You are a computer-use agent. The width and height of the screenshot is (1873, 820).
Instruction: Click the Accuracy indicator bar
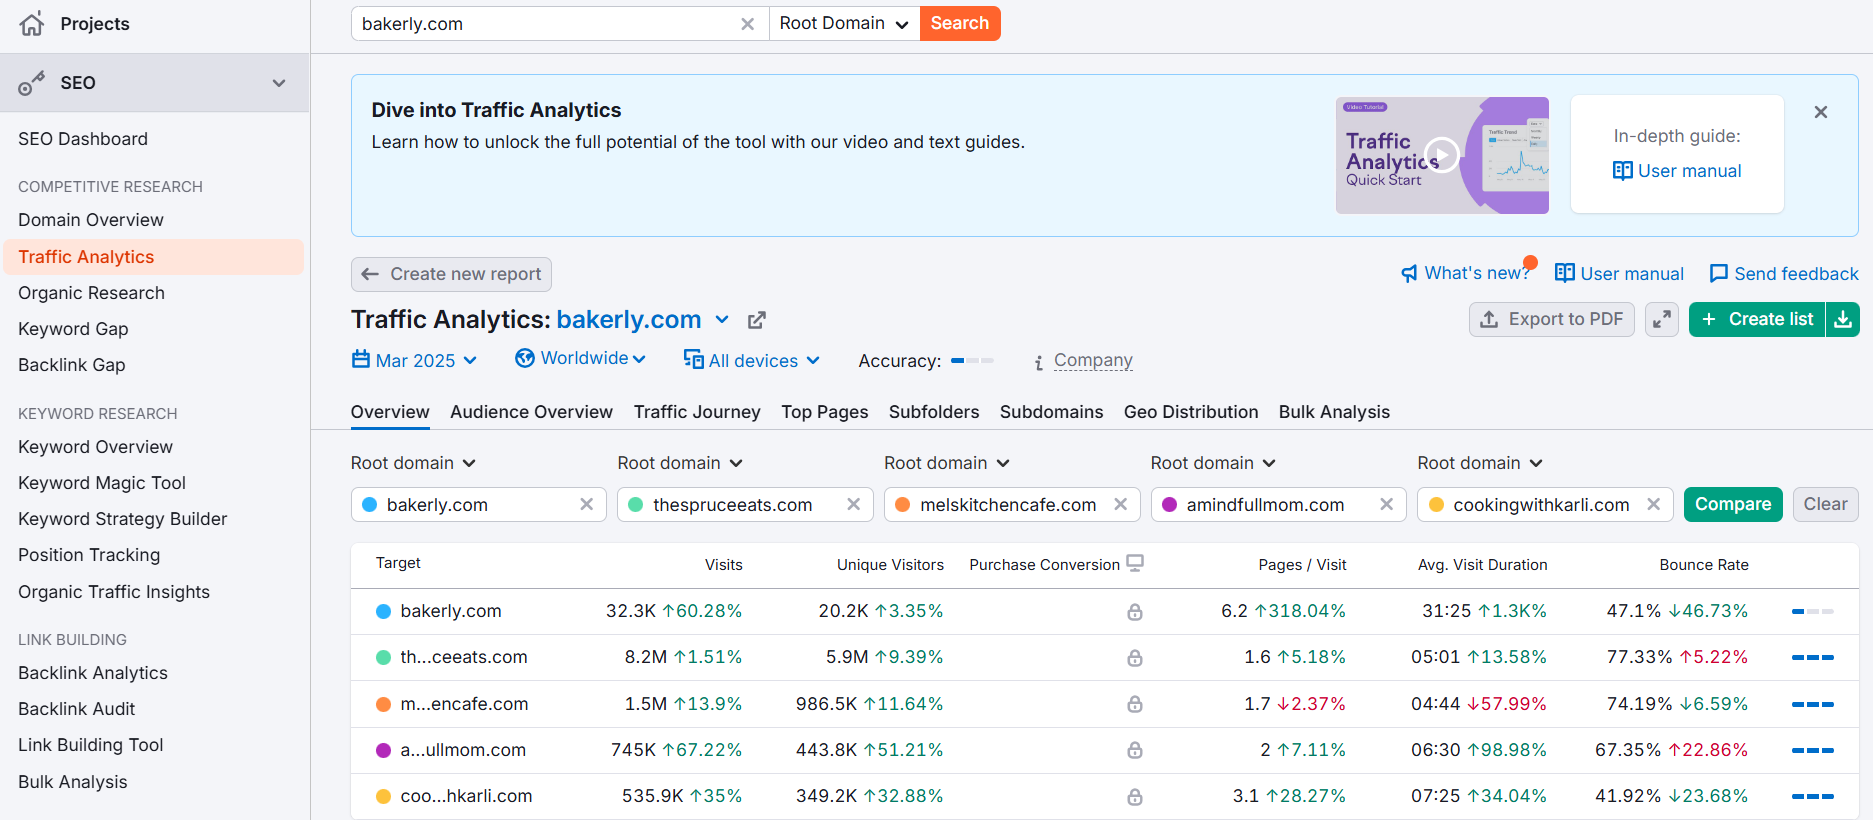pos(972,360)
